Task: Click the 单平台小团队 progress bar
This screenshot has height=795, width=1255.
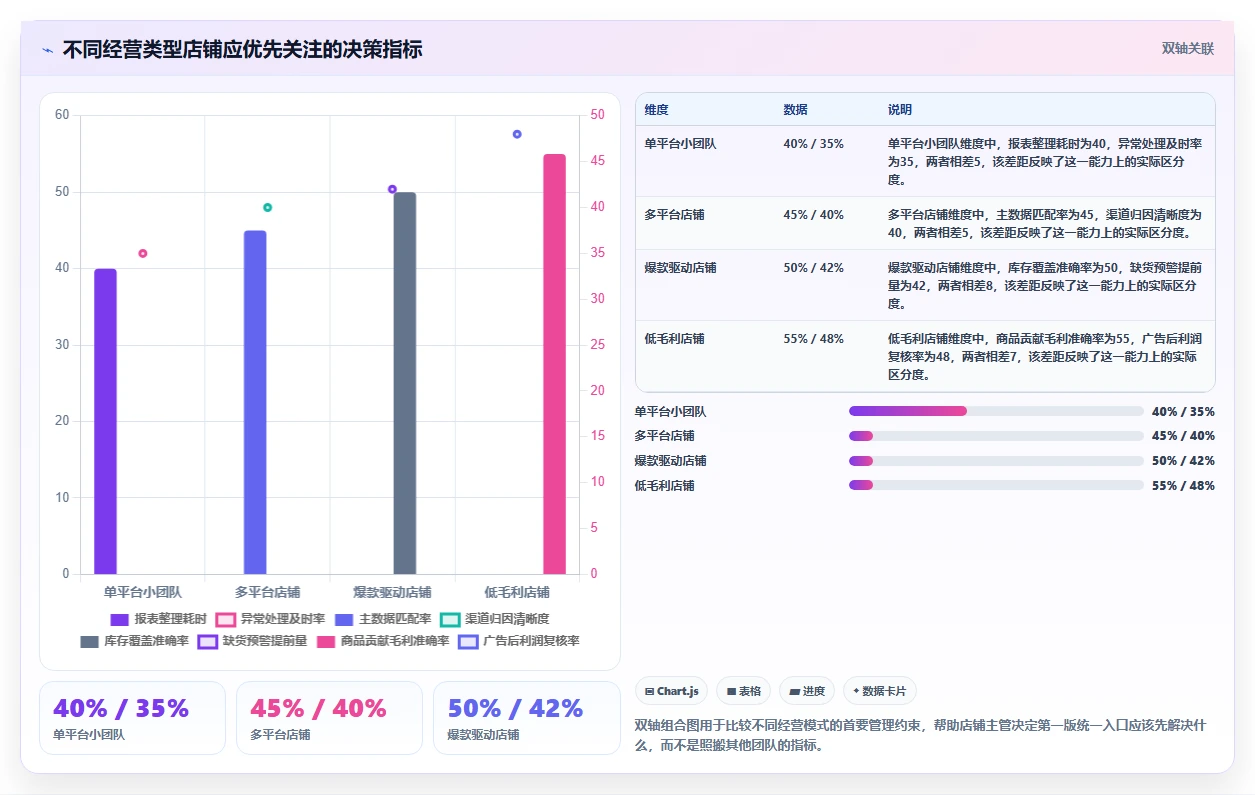Action: pyautogui.click(x=996, y=411)
